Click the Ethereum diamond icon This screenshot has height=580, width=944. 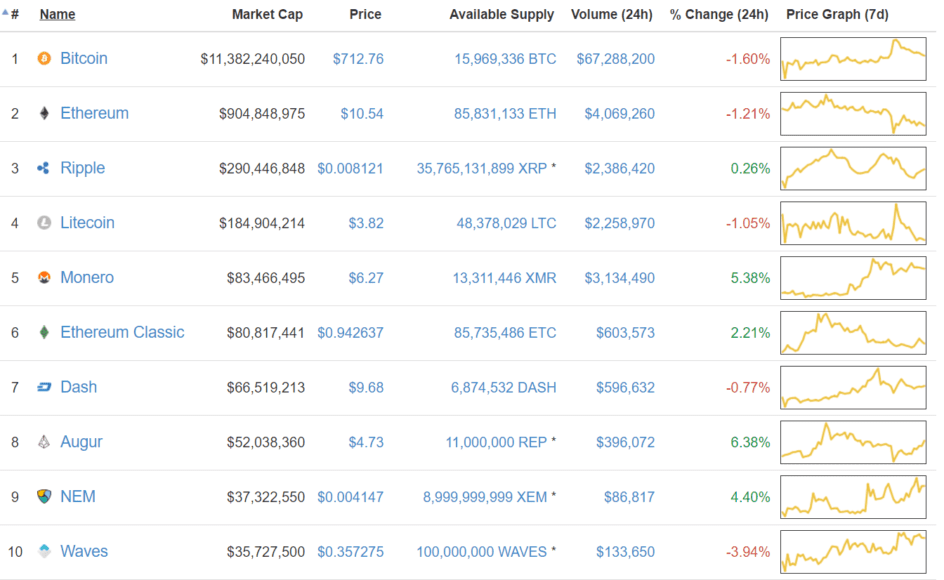tap(44, 113)
